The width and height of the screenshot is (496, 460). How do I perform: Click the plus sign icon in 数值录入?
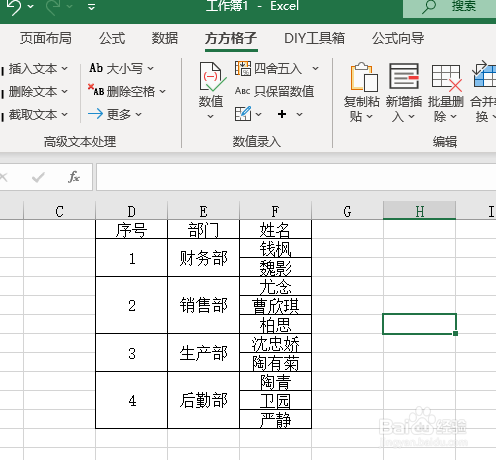click(282, 114)
